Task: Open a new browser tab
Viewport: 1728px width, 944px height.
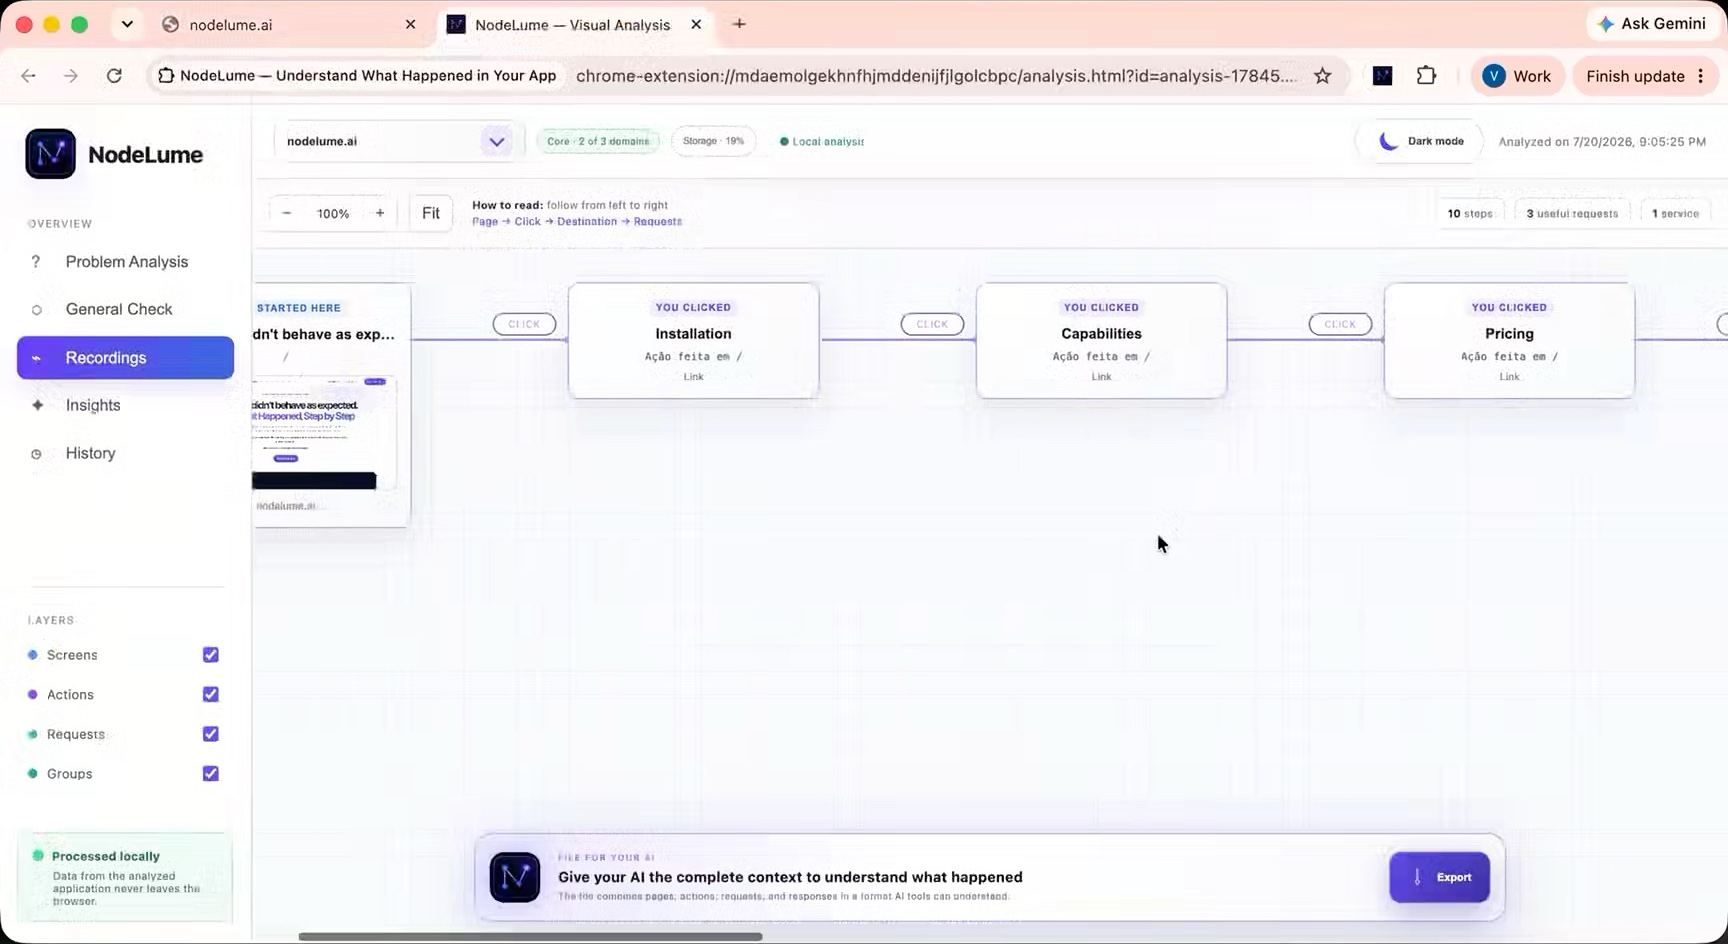Action: (x=739, y=24)
